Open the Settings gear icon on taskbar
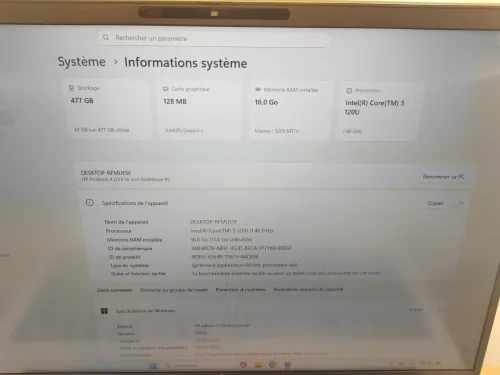The width and height of the screenshot is (500, 375). [x=287, y=365]
